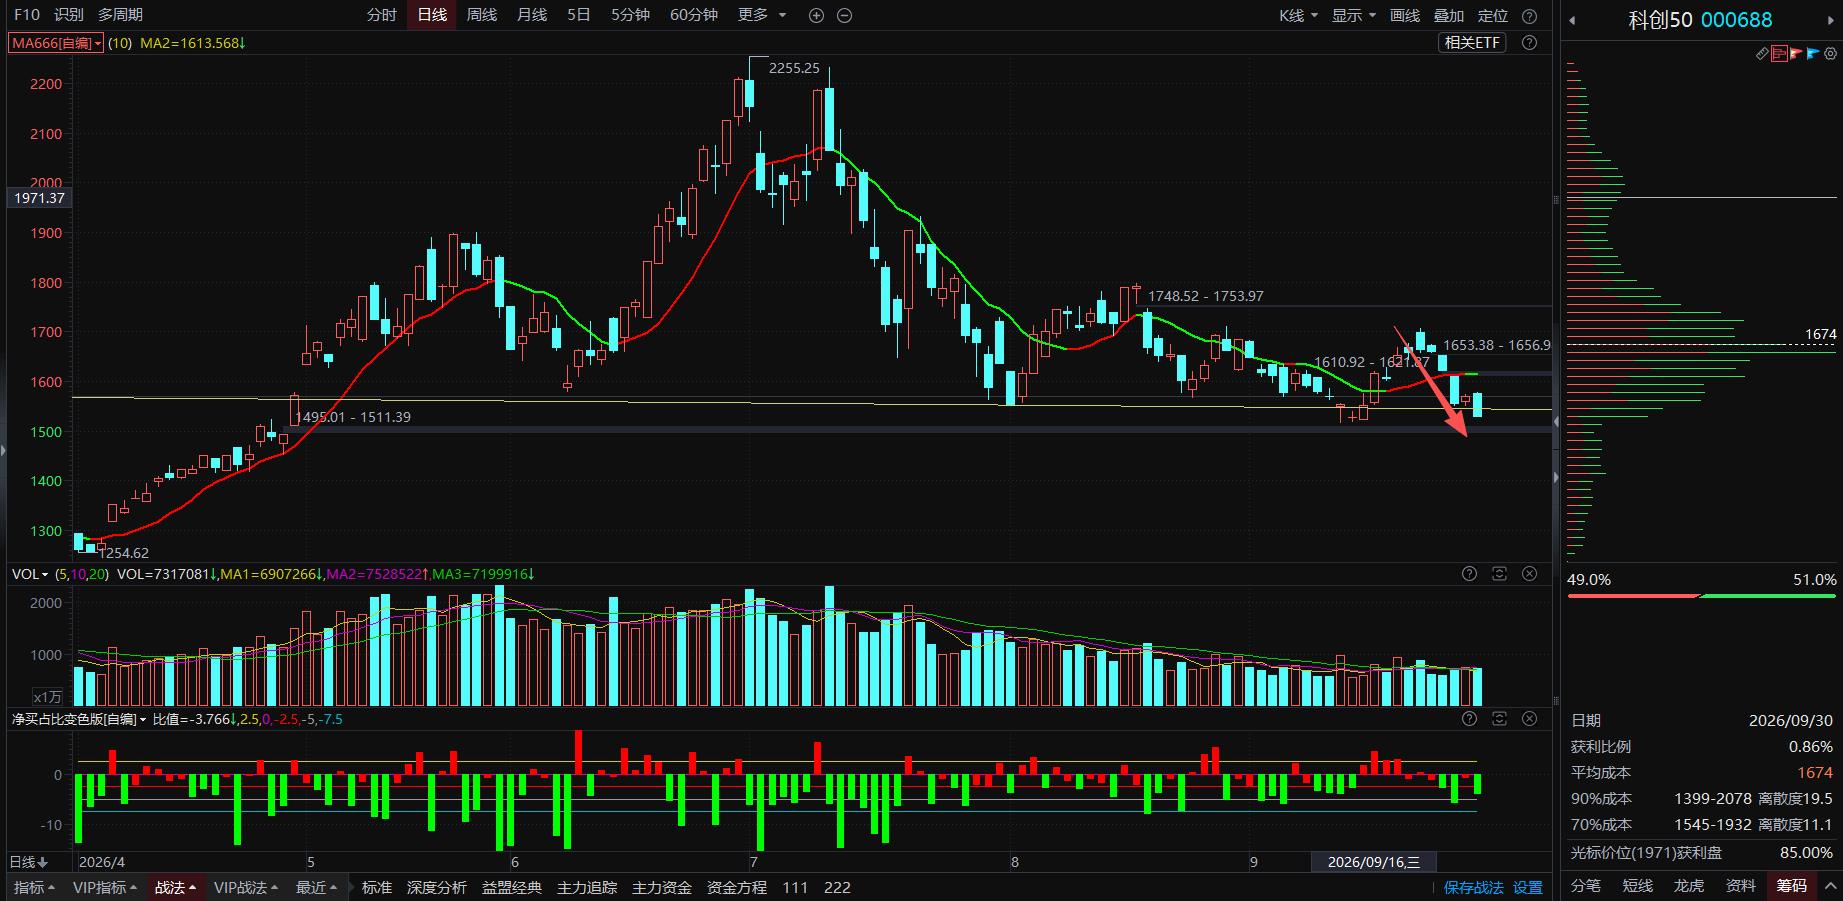
Task: Open the 显示 options dropdown
Action: click(1354, 15)
